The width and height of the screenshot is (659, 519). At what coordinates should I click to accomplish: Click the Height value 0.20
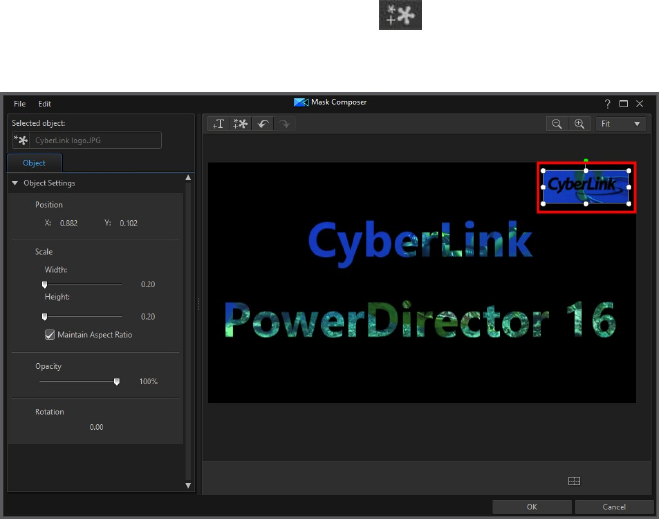(148, 316)
